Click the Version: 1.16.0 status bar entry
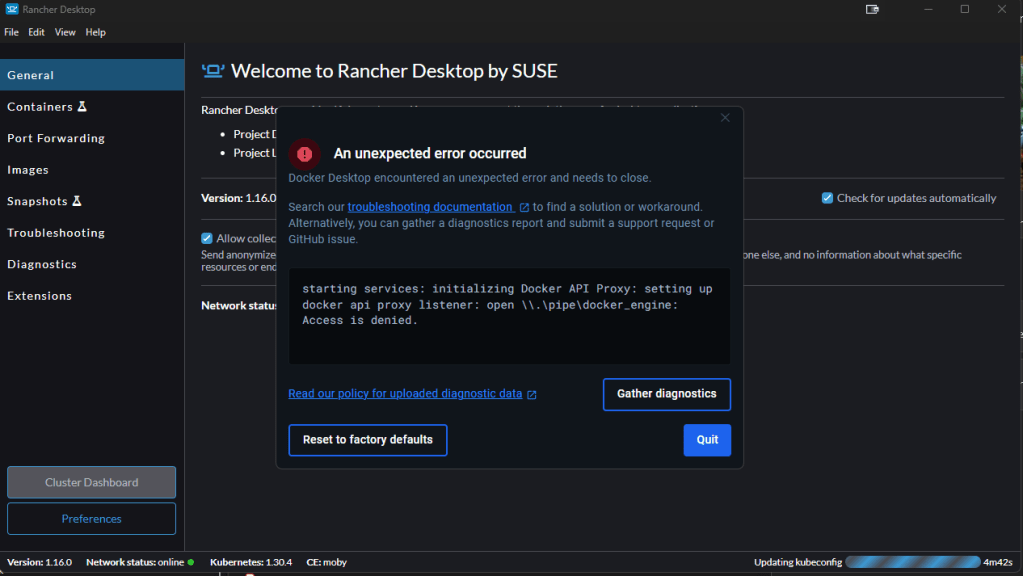Viewport: 1023px width, 576px height. click(39, 562)
